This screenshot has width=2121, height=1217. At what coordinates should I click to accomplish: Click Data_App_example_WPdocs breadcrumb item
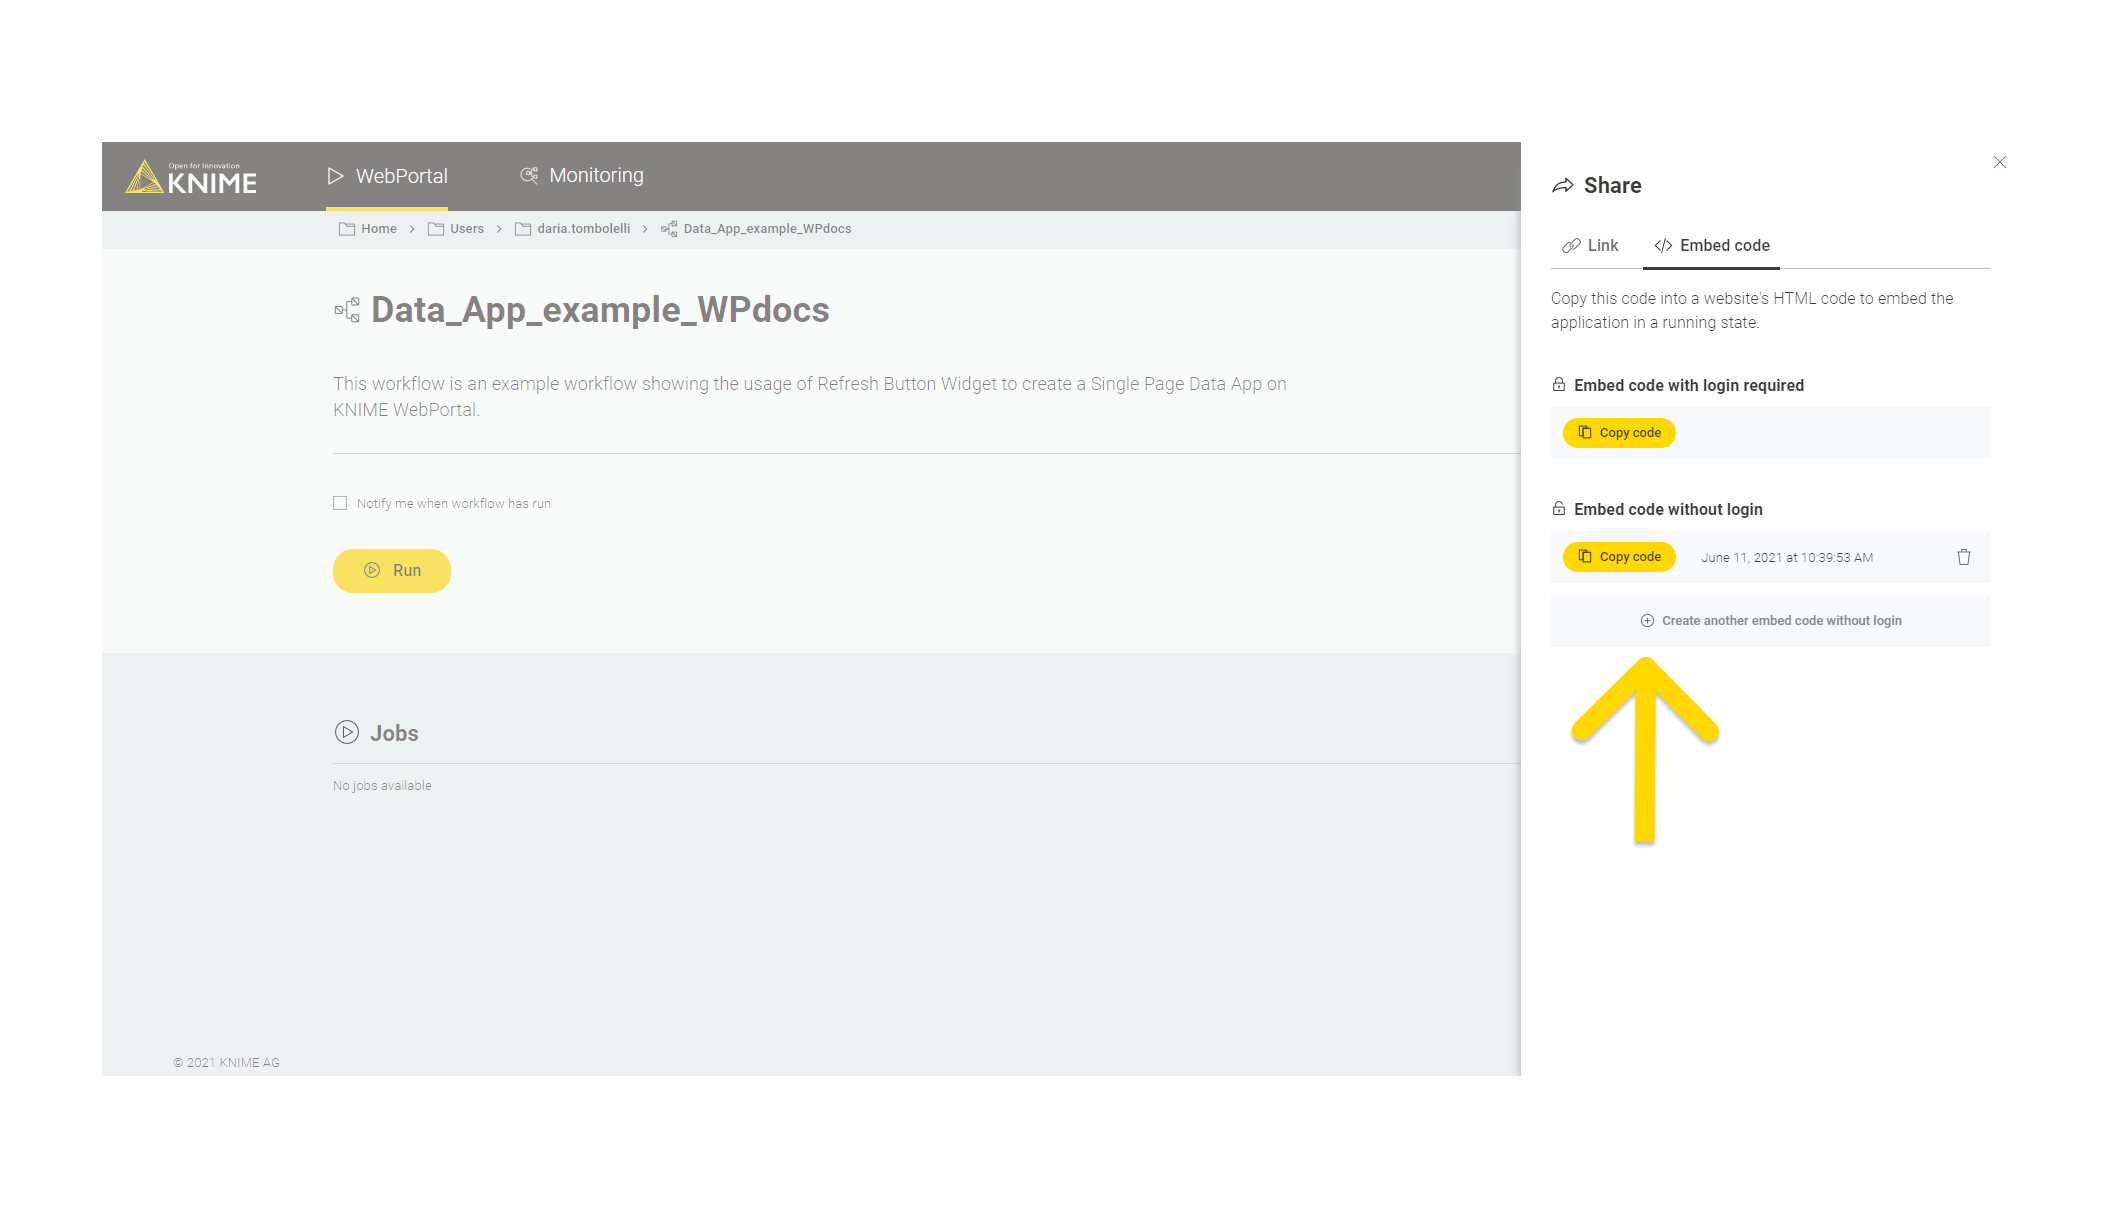click(x=756, y=229)
